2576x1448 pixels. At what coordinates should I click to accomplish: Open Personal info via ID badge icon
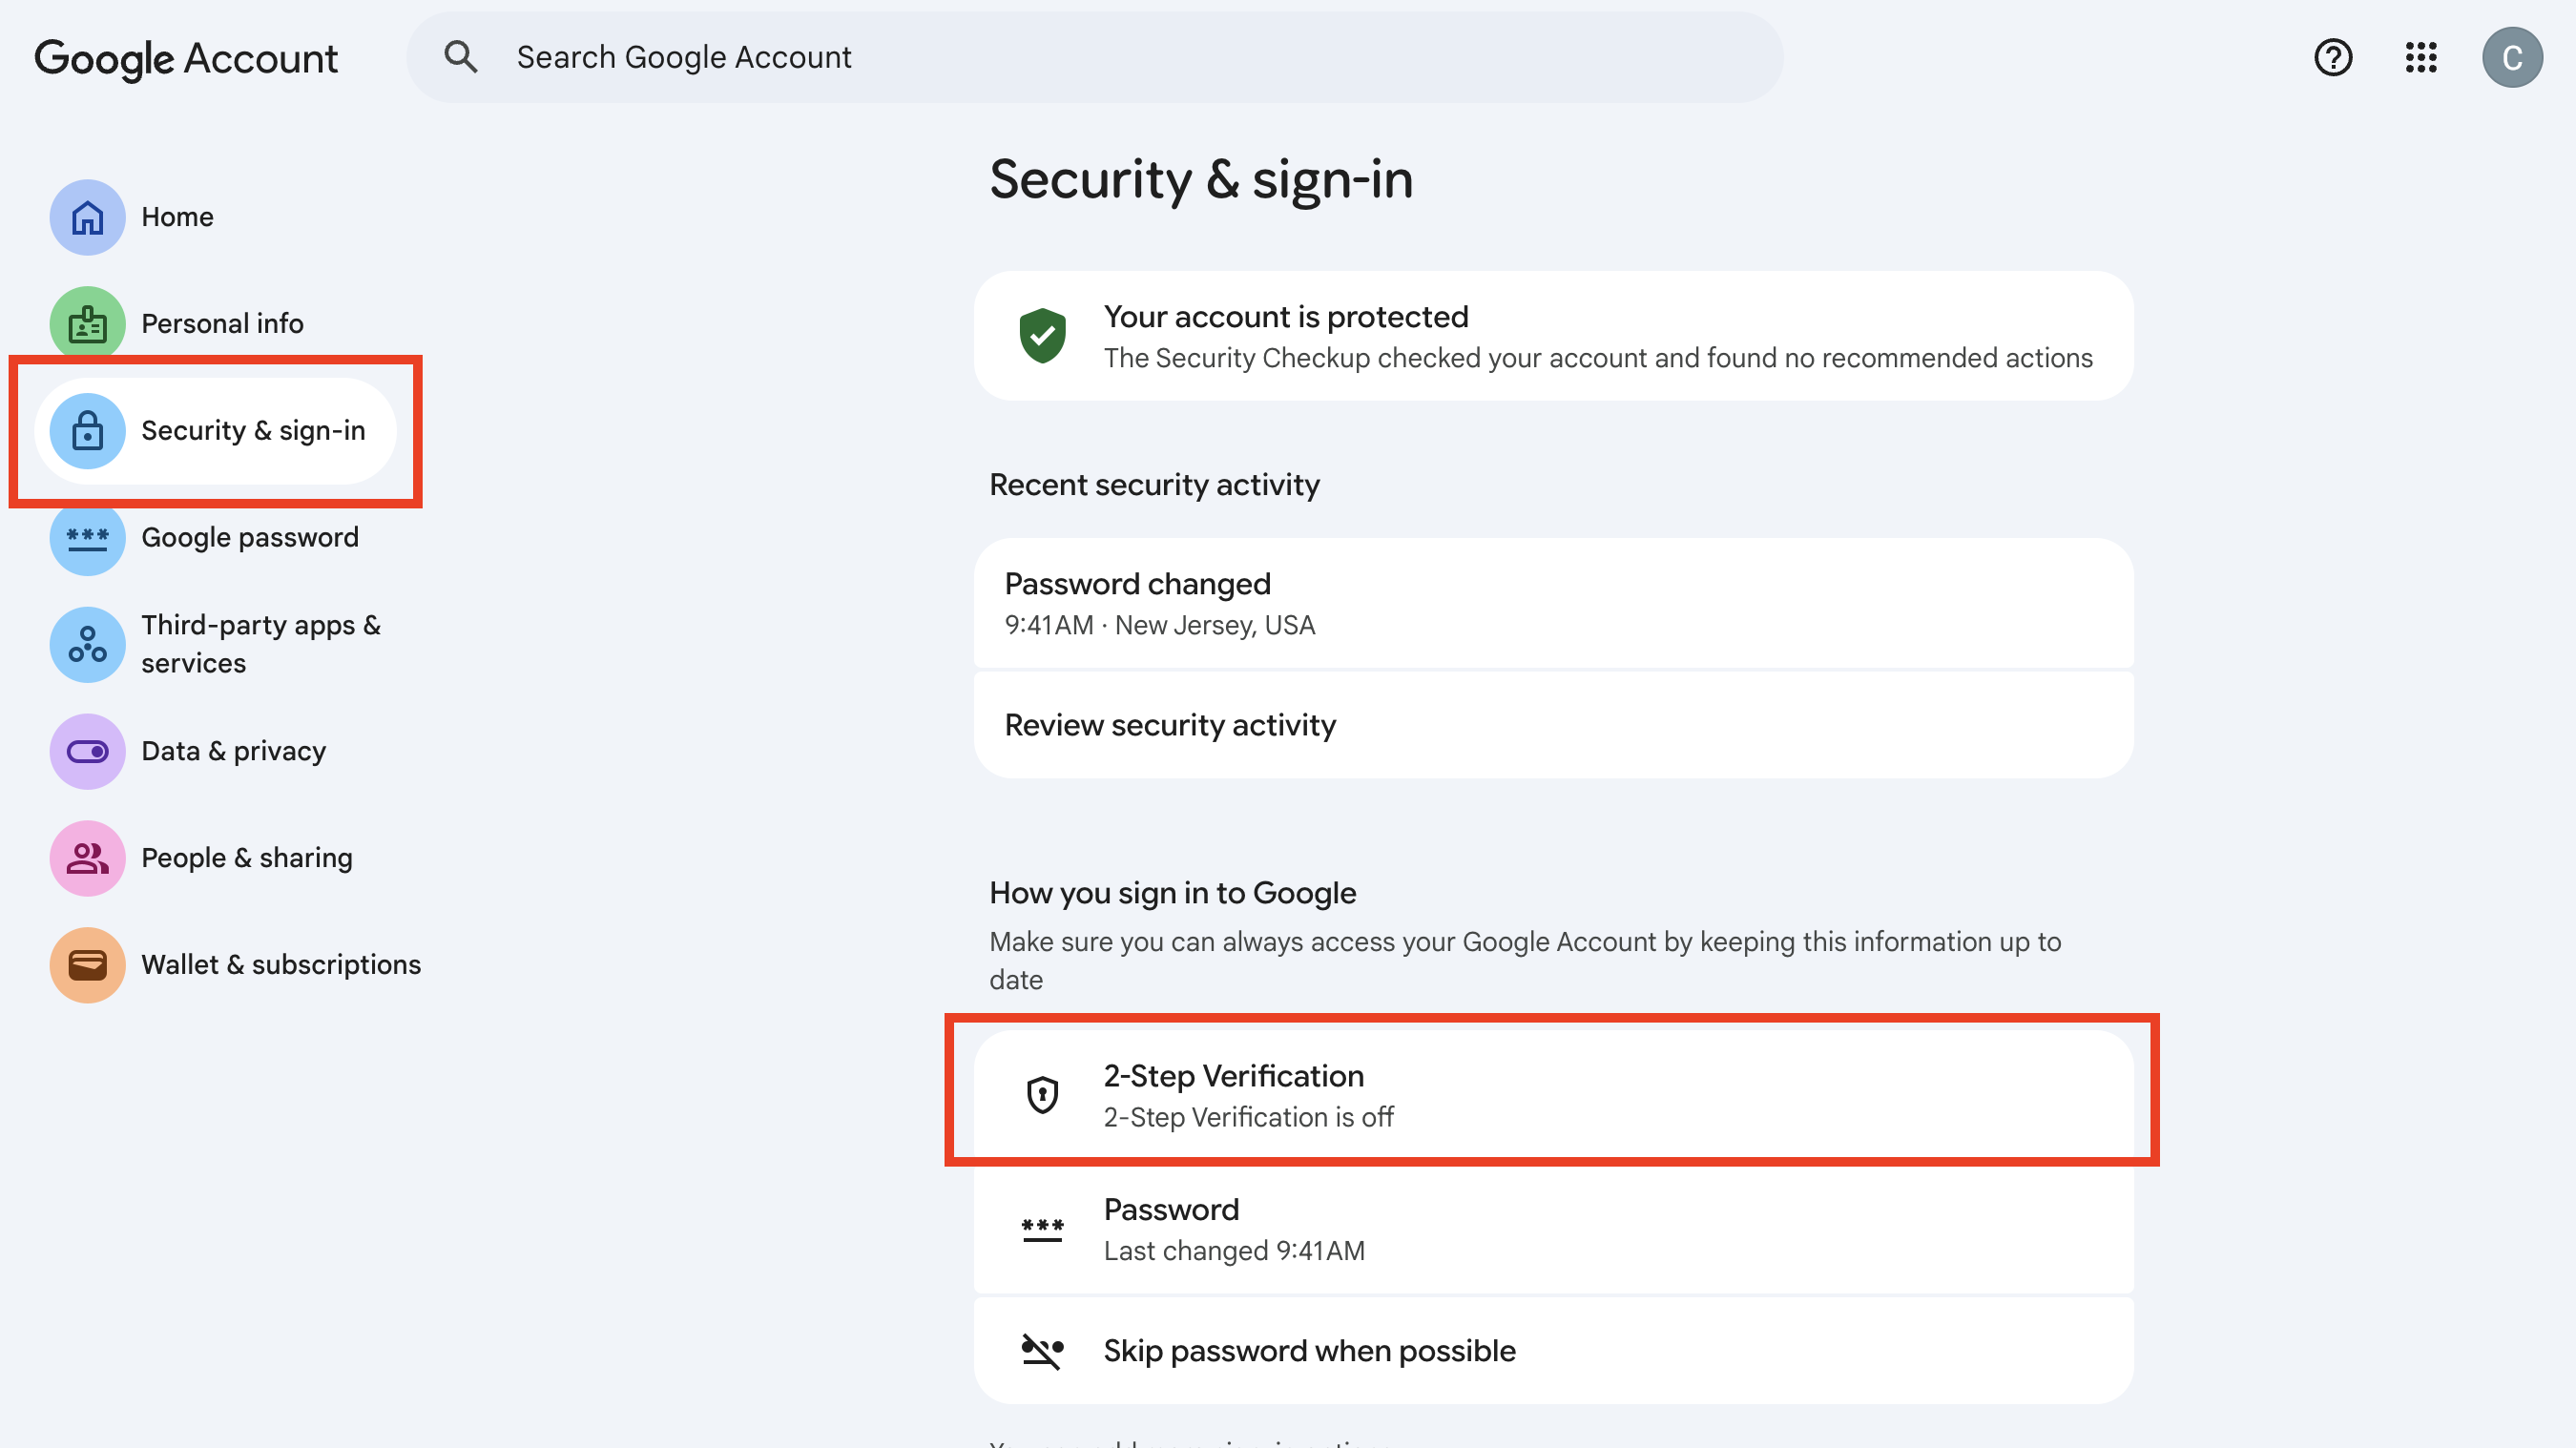click(x=87, y=324)
